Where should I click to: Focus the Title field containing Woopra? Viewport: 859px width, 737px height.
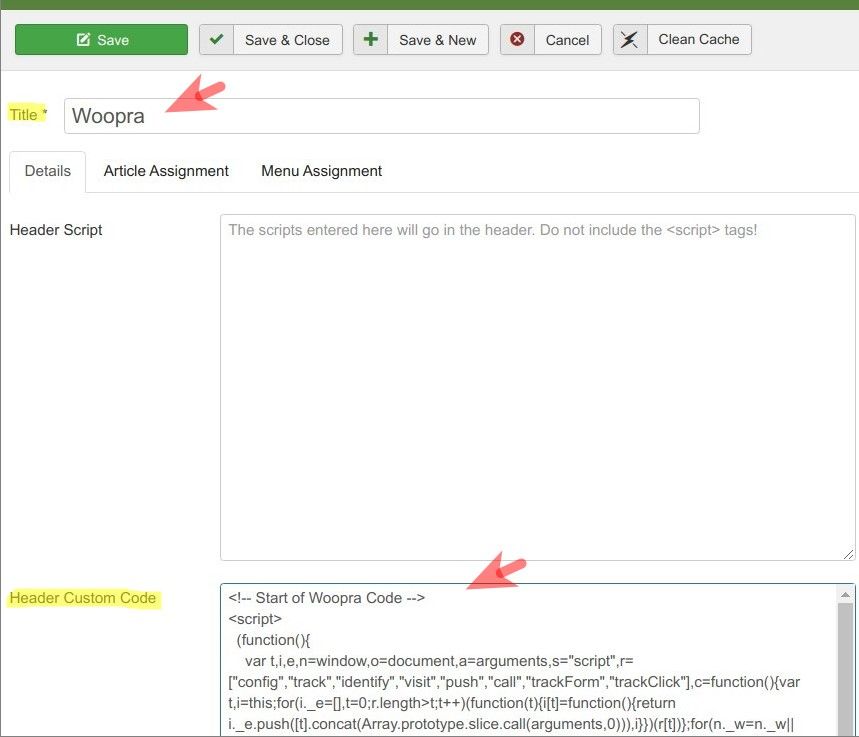coord(381,116)
